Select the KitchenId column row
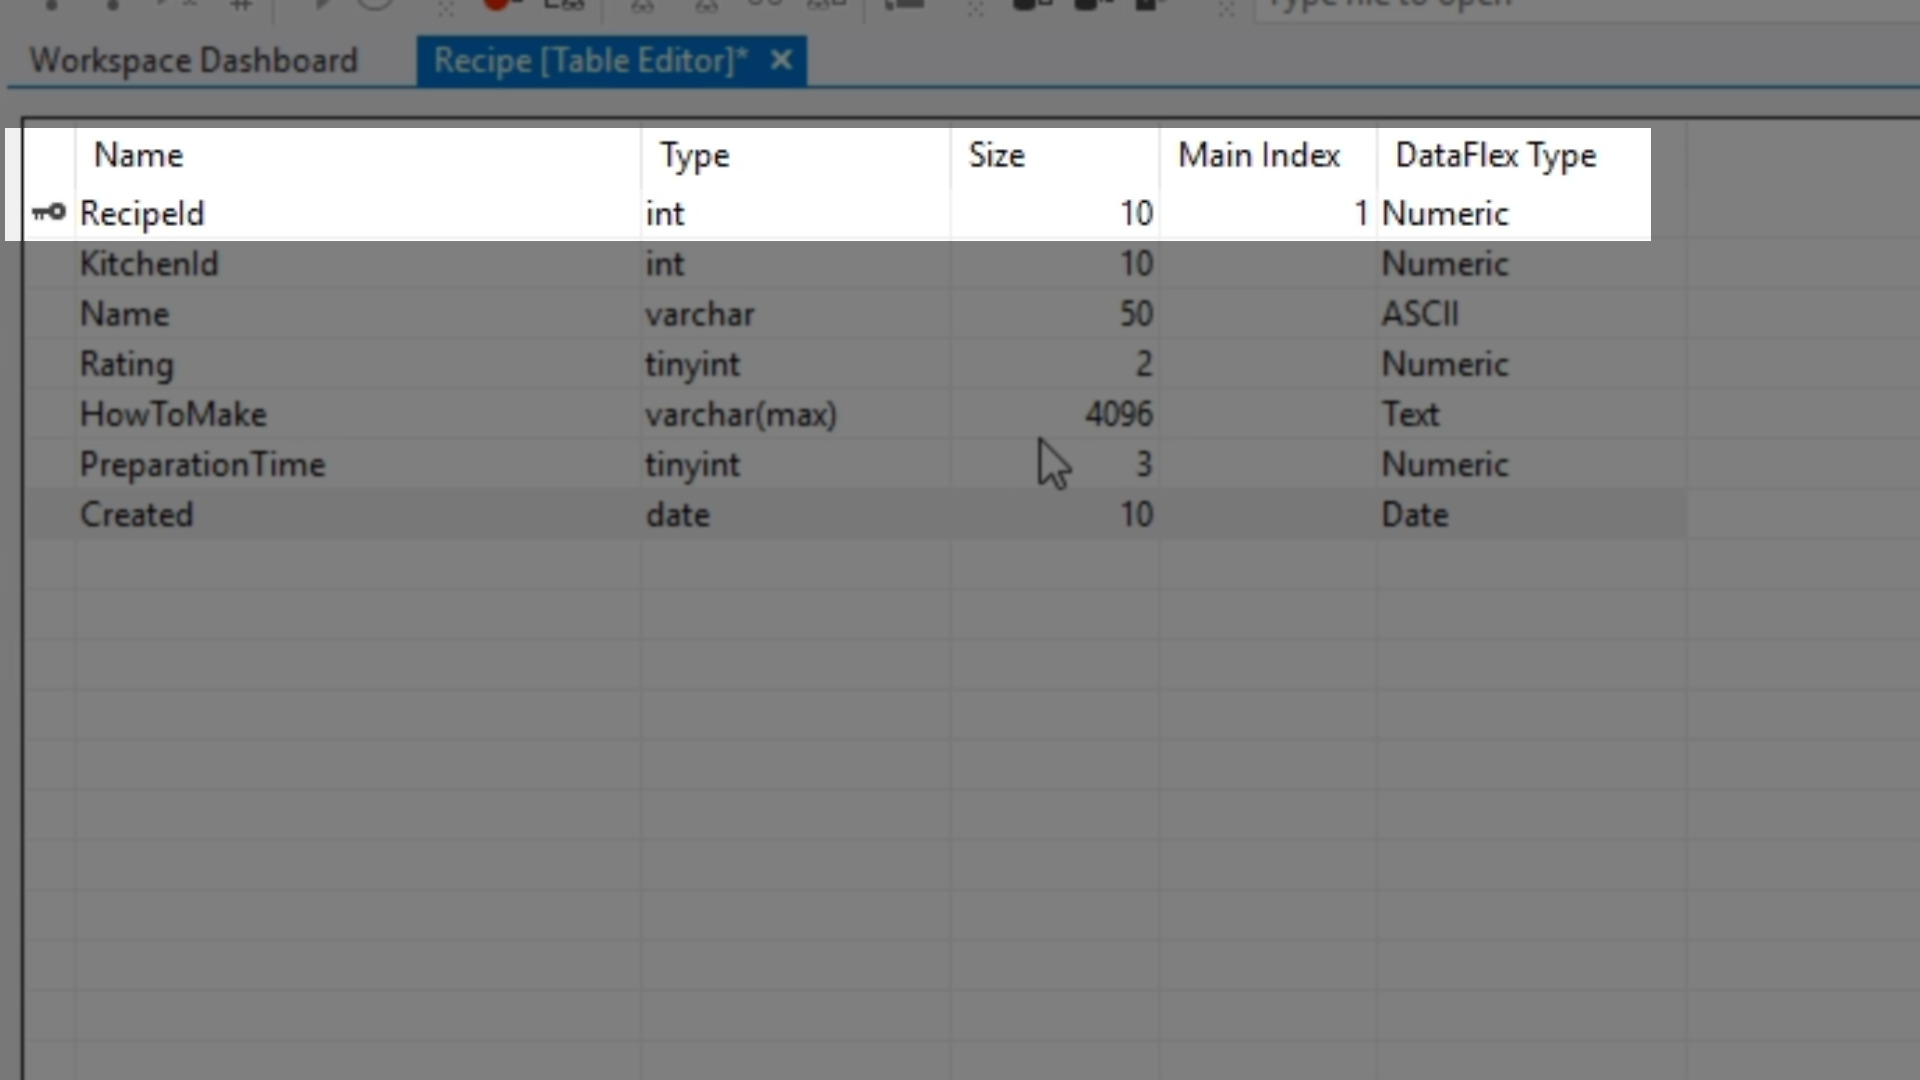This screenshot has height=1080, width=1920. (x=149, y=264)
